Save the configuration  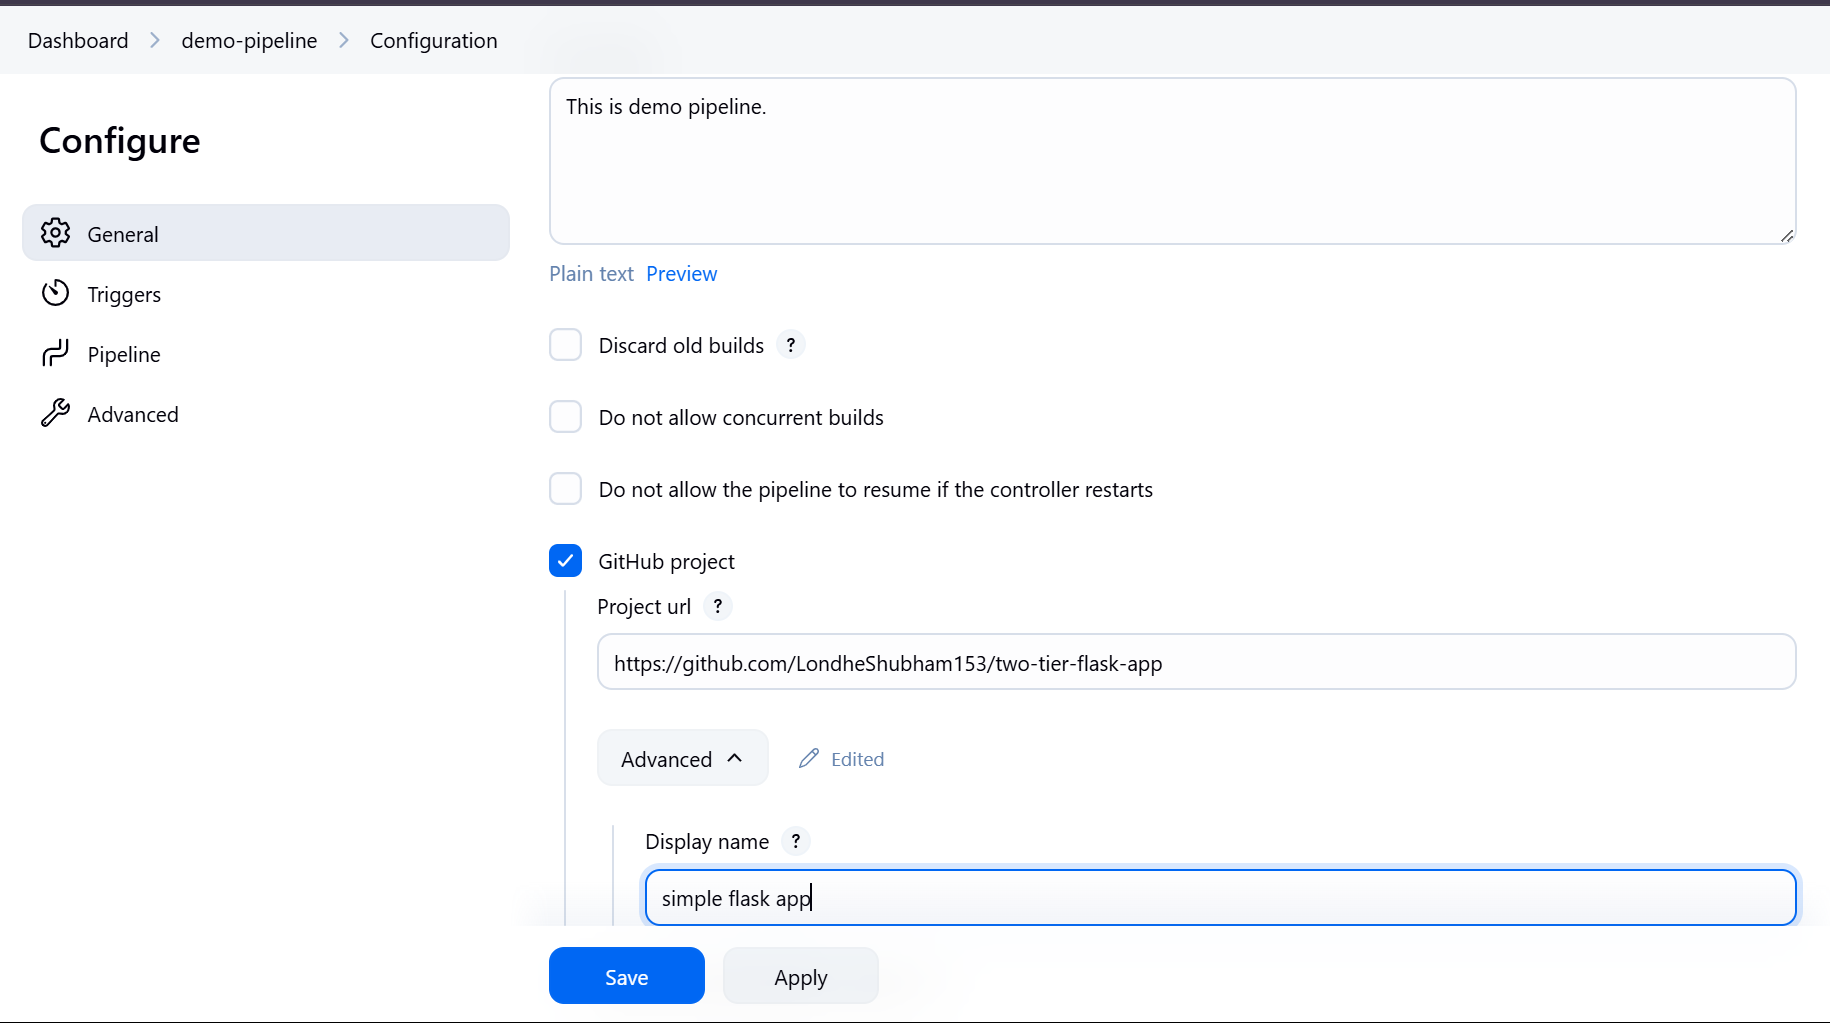click(627, 976)
